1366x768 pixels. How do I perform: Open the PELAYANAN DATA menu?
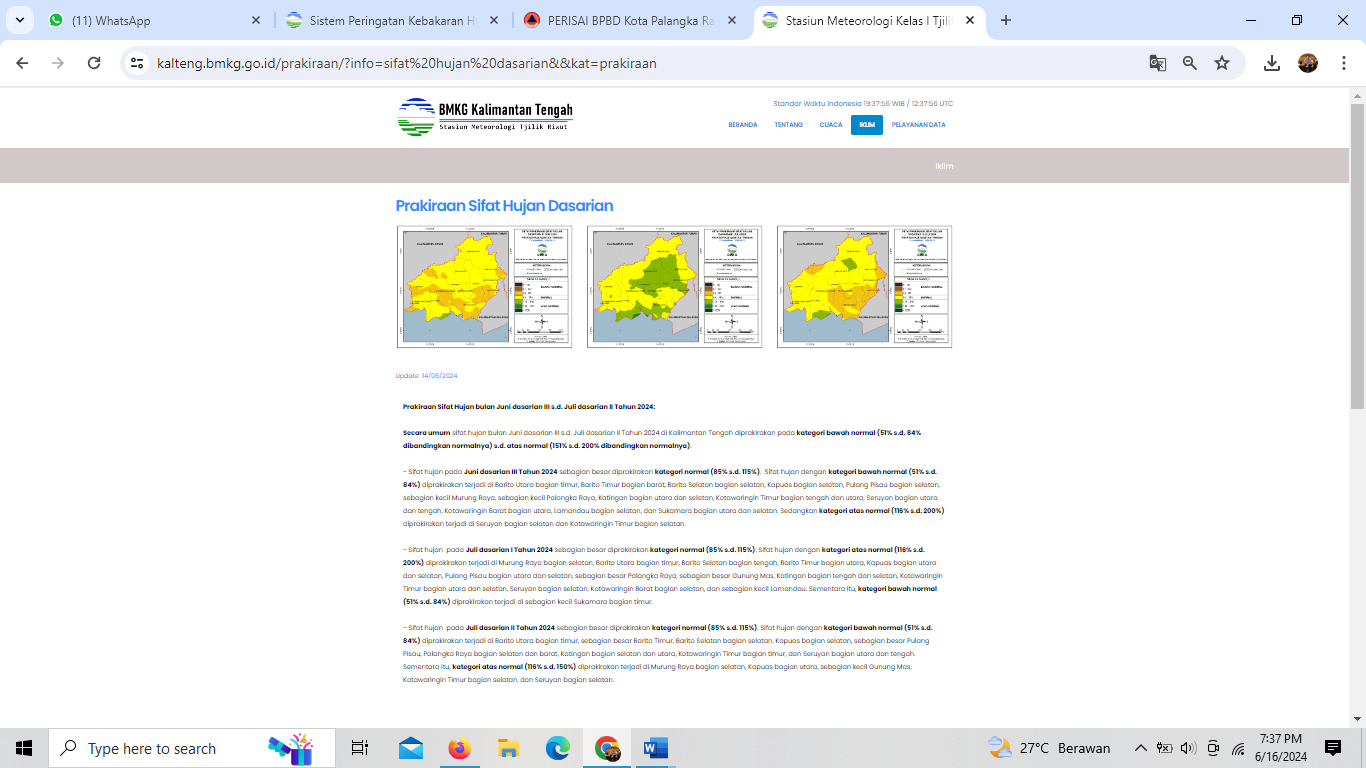[x=919, y=125]
